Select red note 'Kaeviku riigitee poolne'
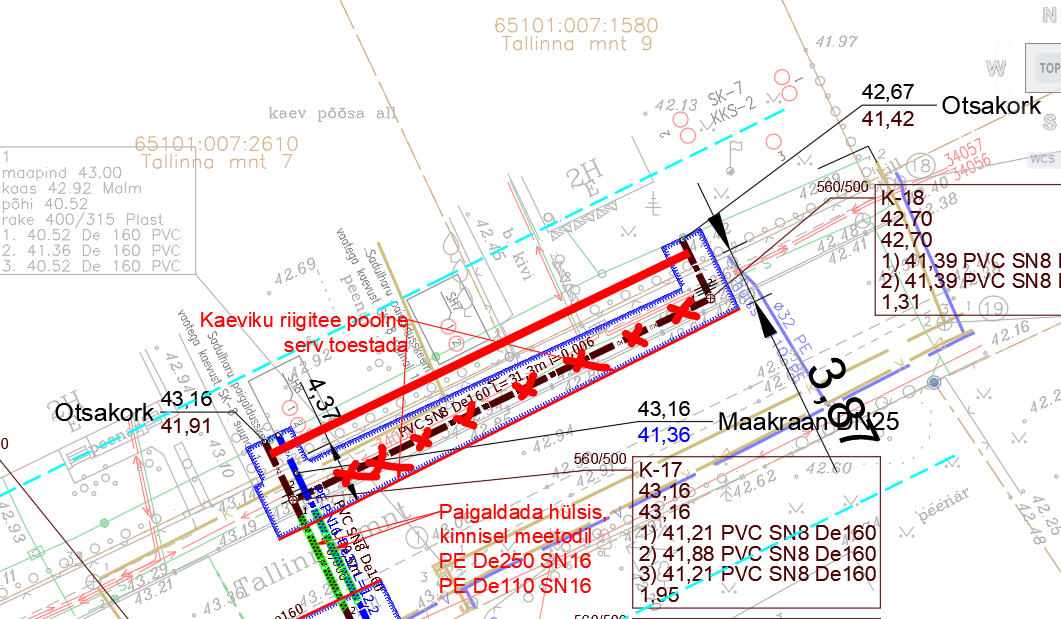1061x619 pixels. pyautogui.click(x=304, y=320)
